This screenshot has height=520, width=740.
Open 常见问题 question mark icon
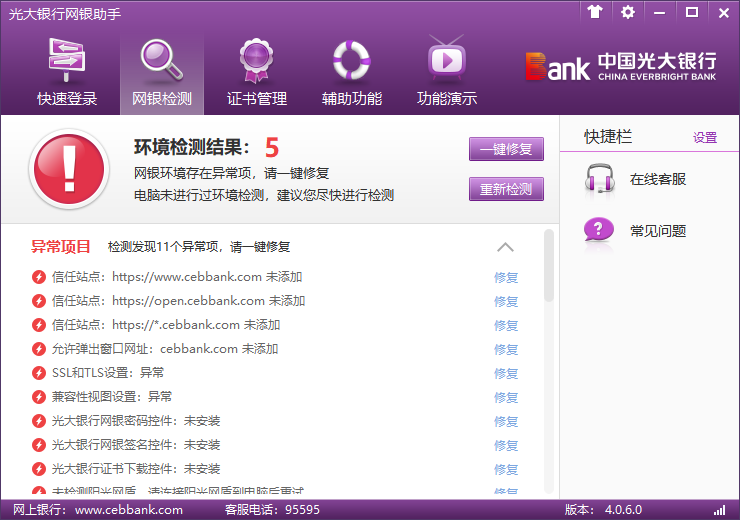(599, 230)
